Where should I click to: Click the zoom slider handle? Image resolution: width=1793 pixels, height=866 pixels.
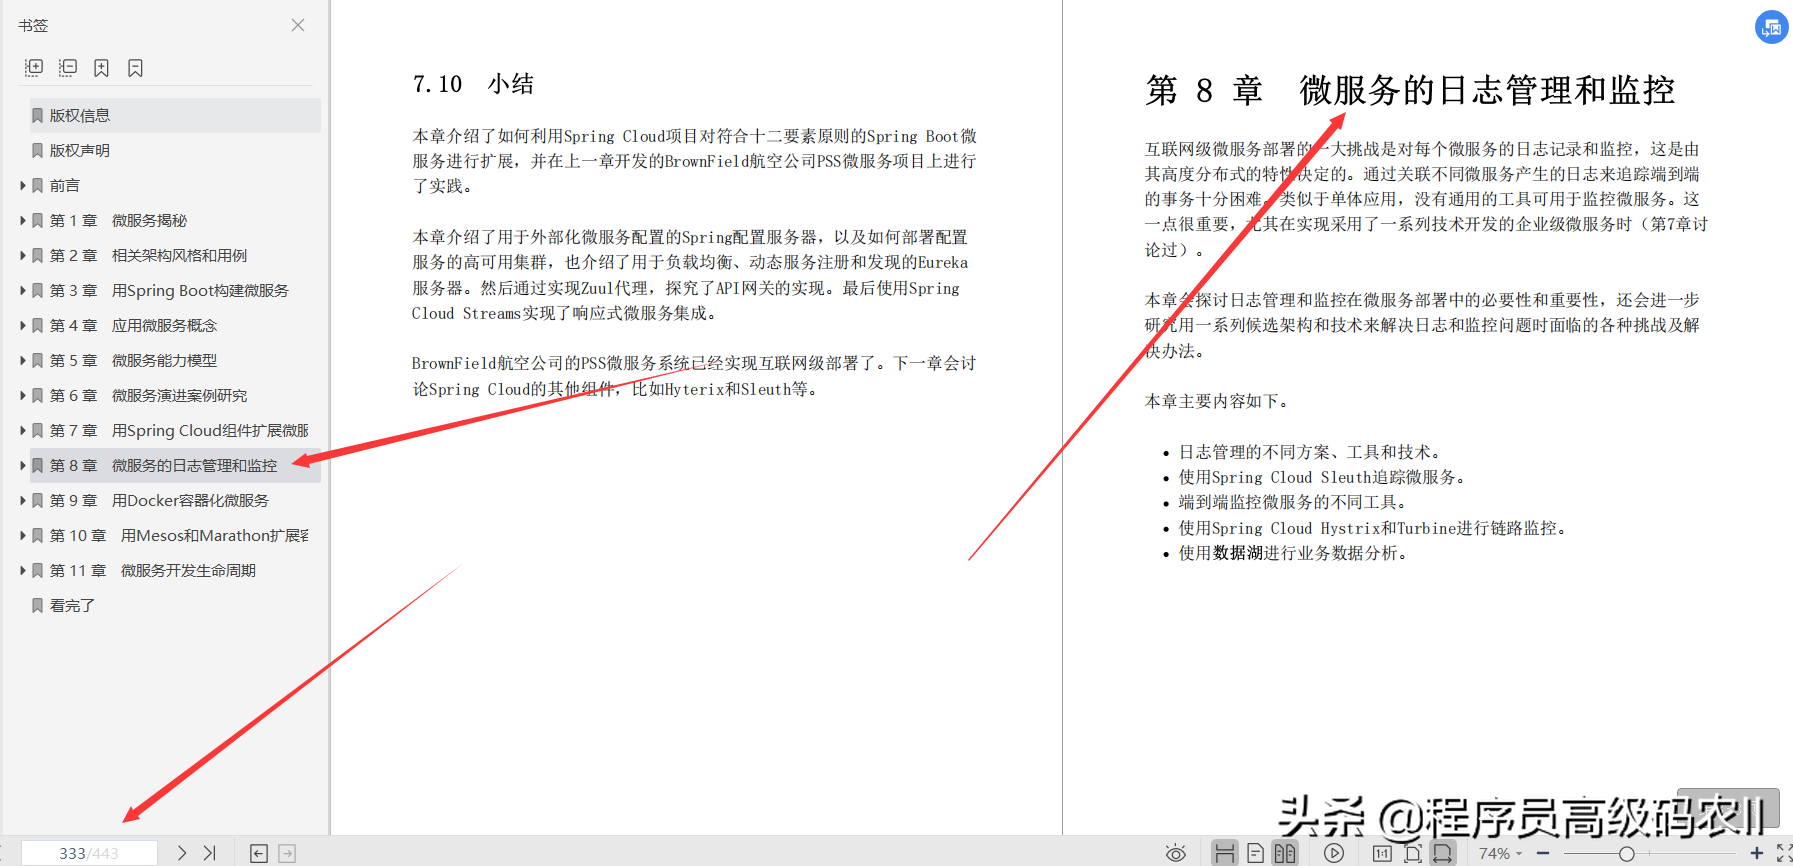pyautogui.click(x=1627, y=853)
